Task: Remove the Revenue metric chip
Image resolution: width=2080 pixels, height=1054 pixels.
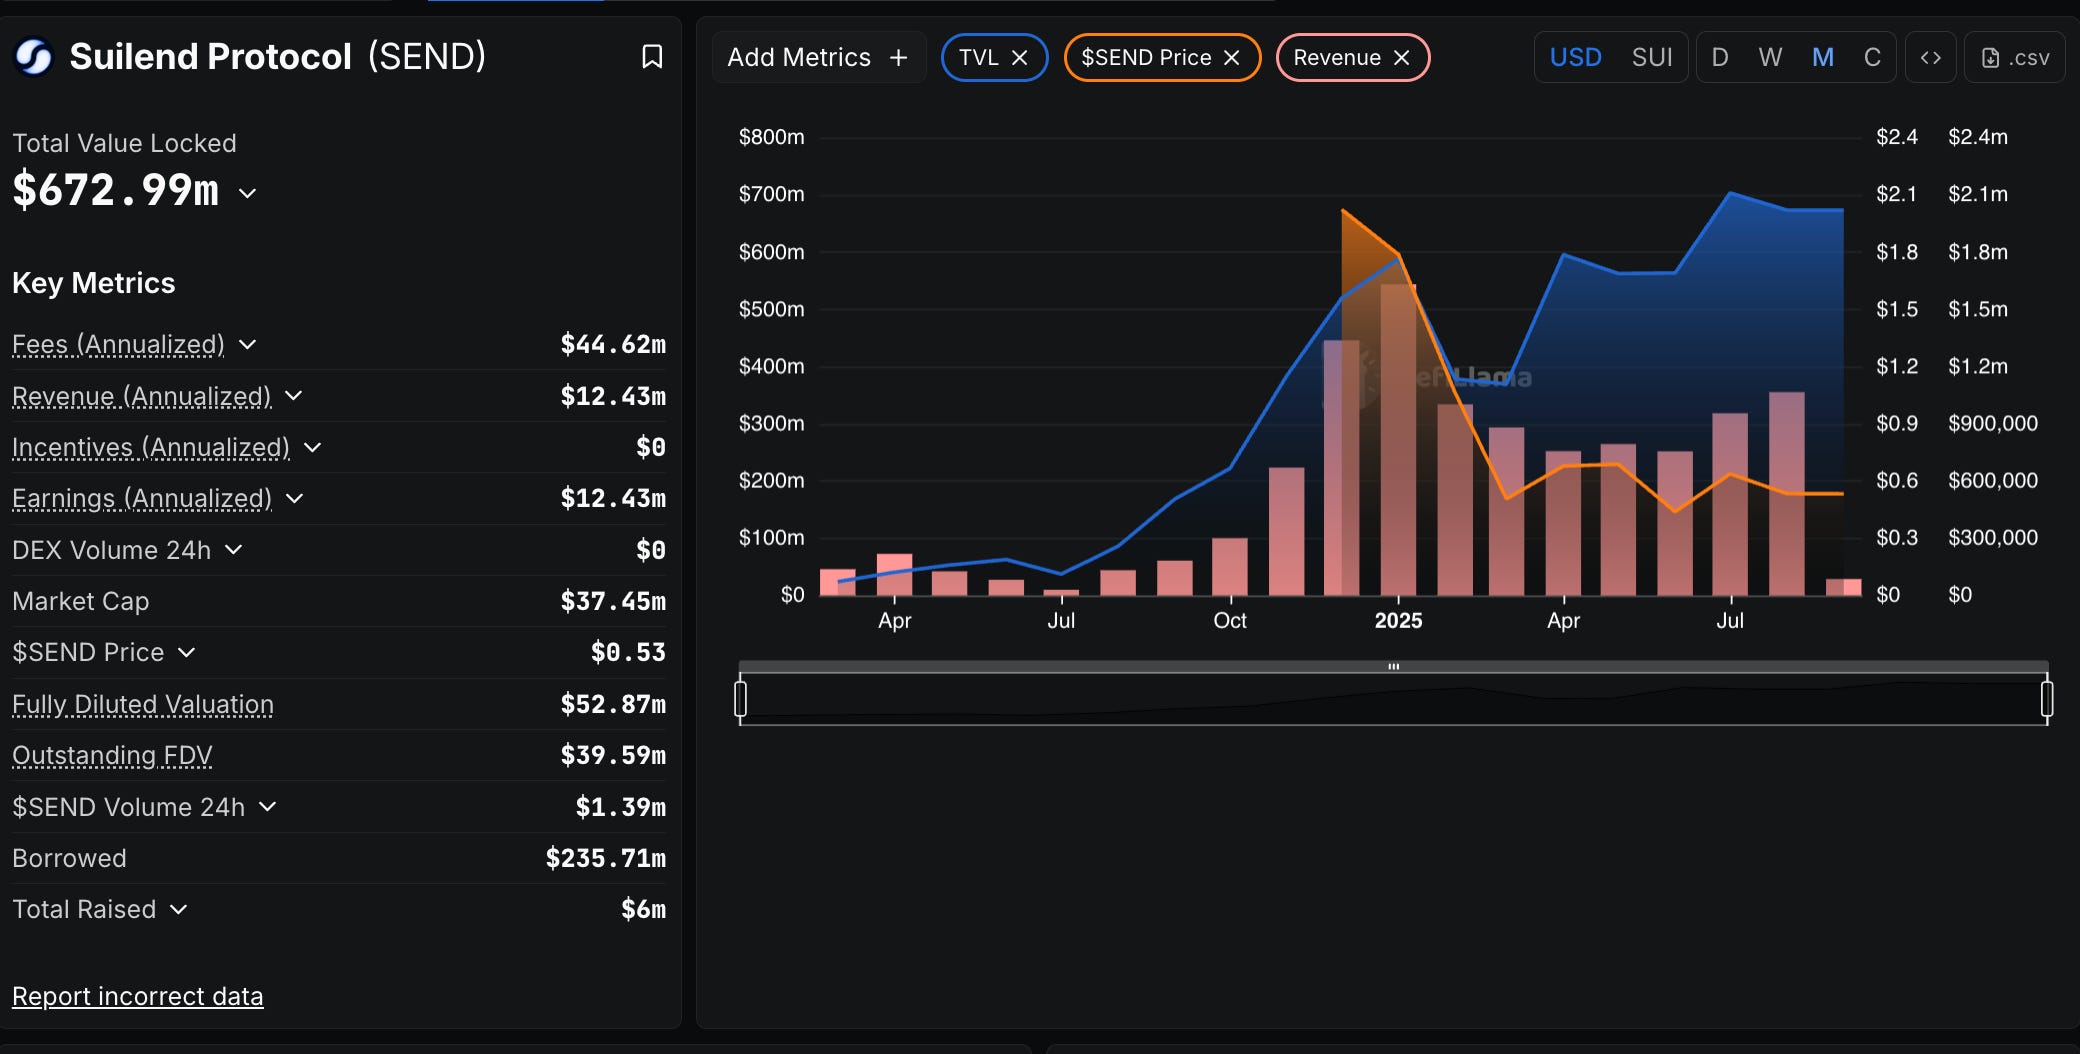Action: point(1402,58)
